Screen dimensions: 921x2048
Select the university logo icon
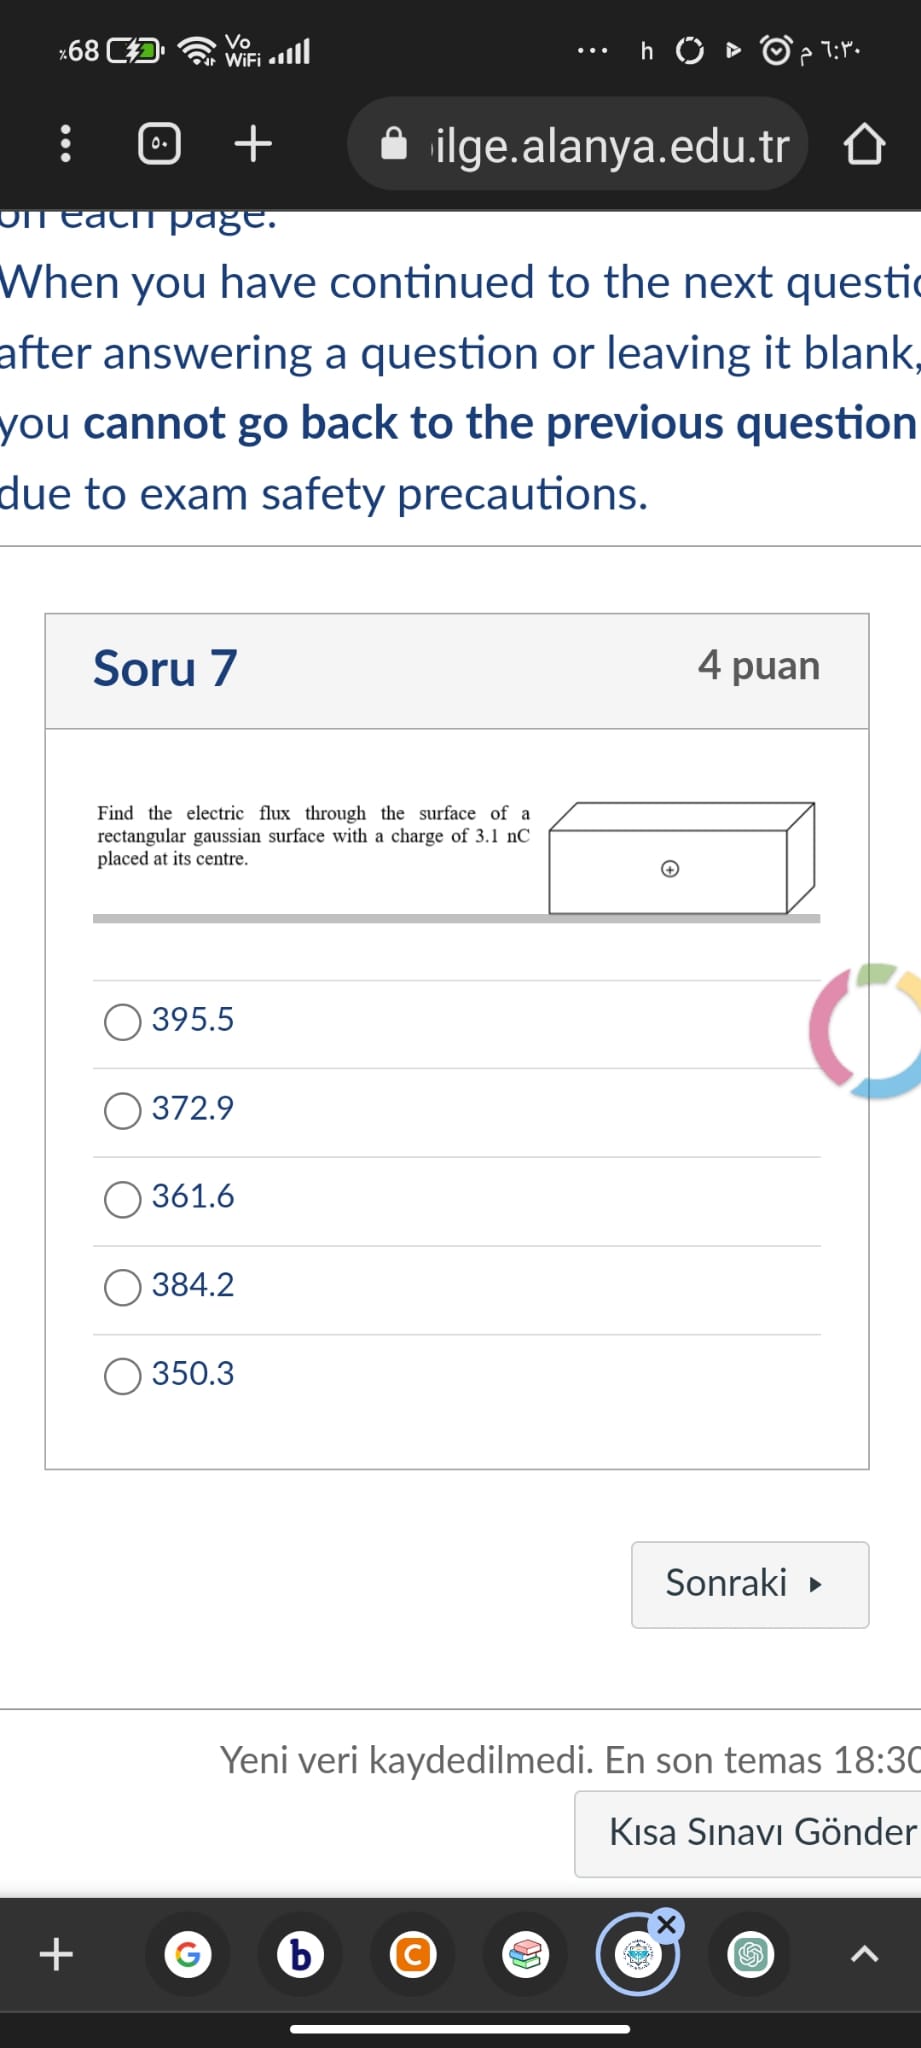(x=638, y=1956)
